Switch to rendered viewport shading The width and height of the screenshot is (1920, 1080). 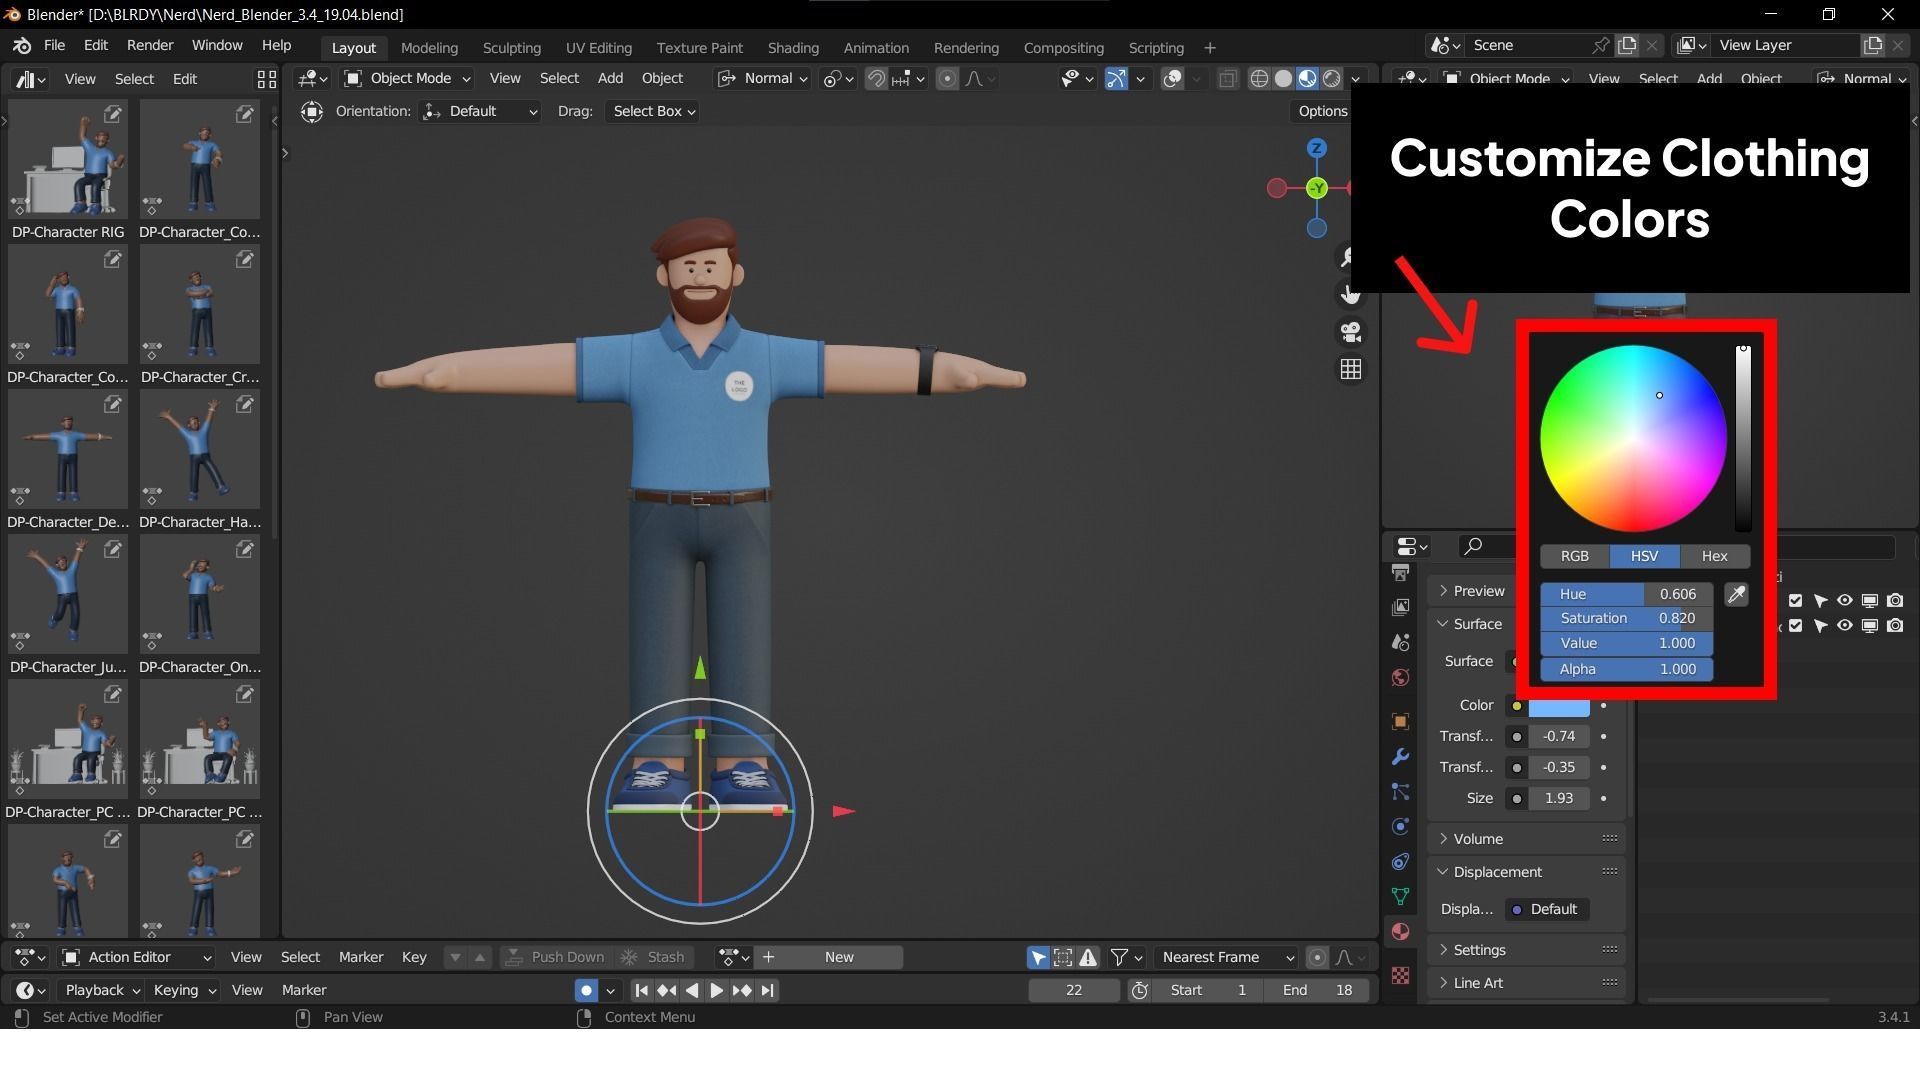coord(1332,79)
